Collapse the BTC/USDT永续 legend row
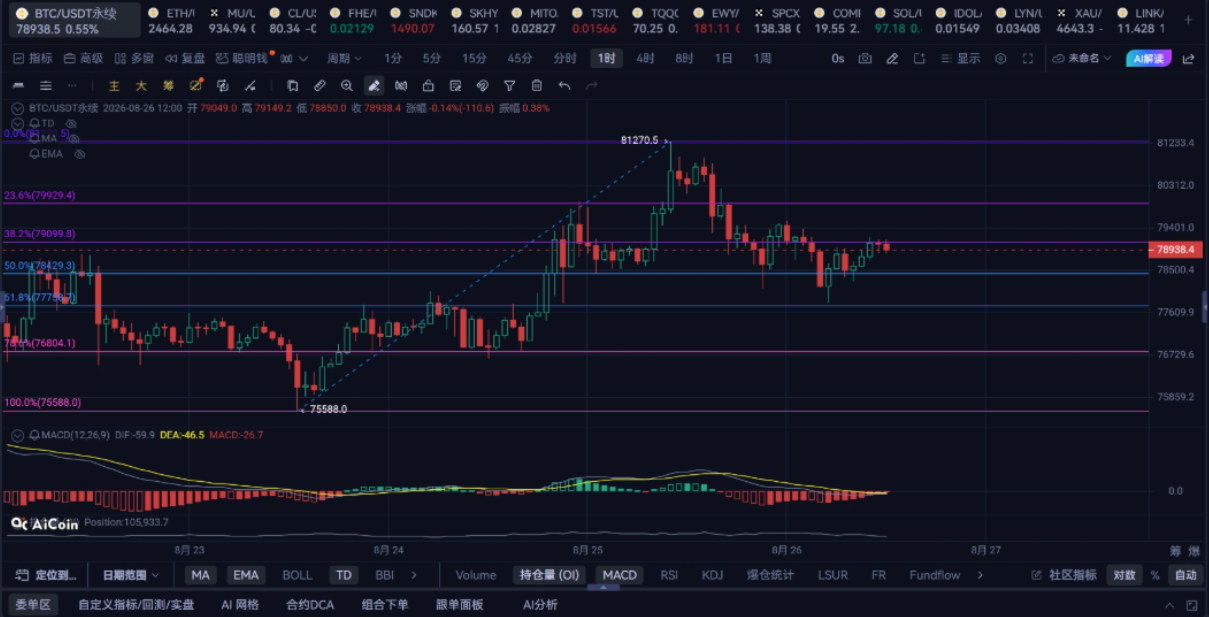The image size is (1209, 617). pyautogui.click(x=17, y=107)
